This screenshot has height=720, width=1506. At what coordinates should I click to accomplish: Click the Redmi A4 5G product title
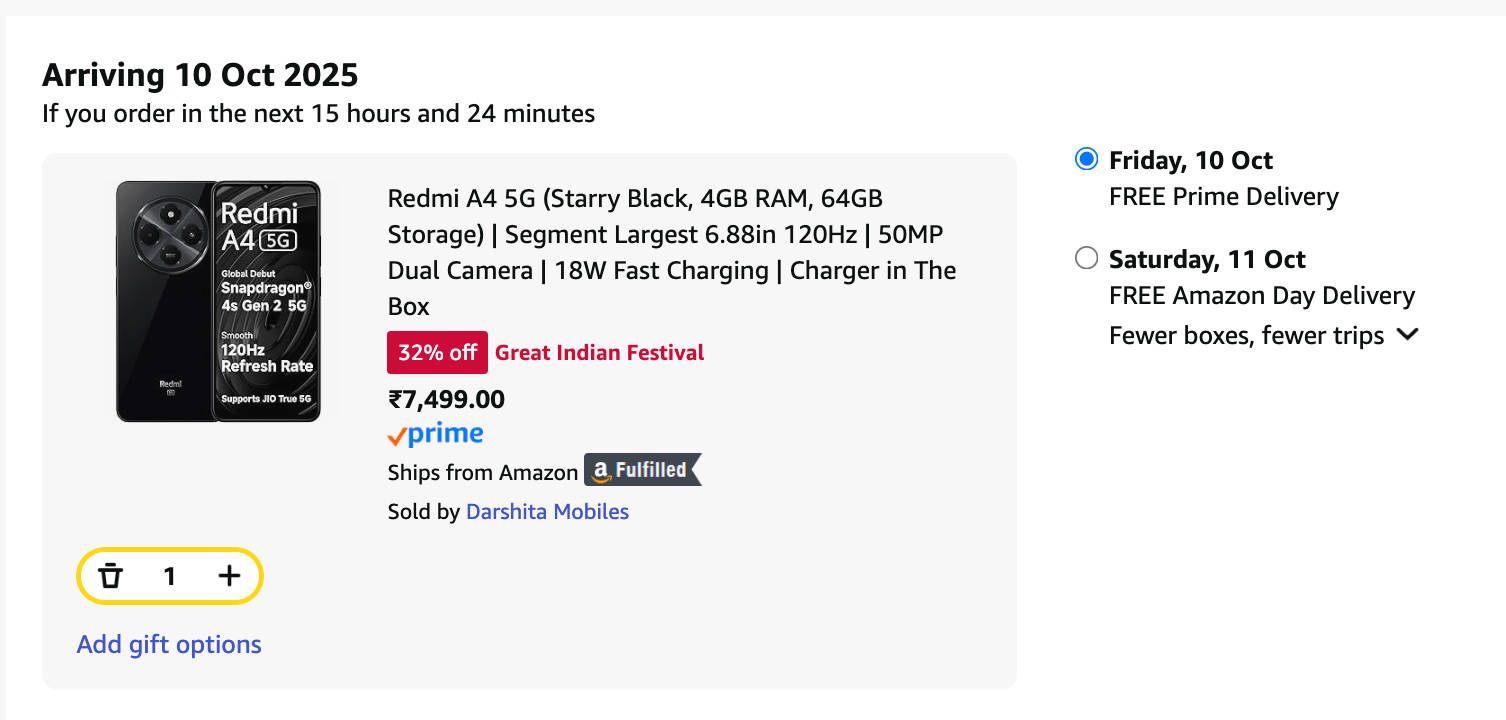tap(671, 252)
